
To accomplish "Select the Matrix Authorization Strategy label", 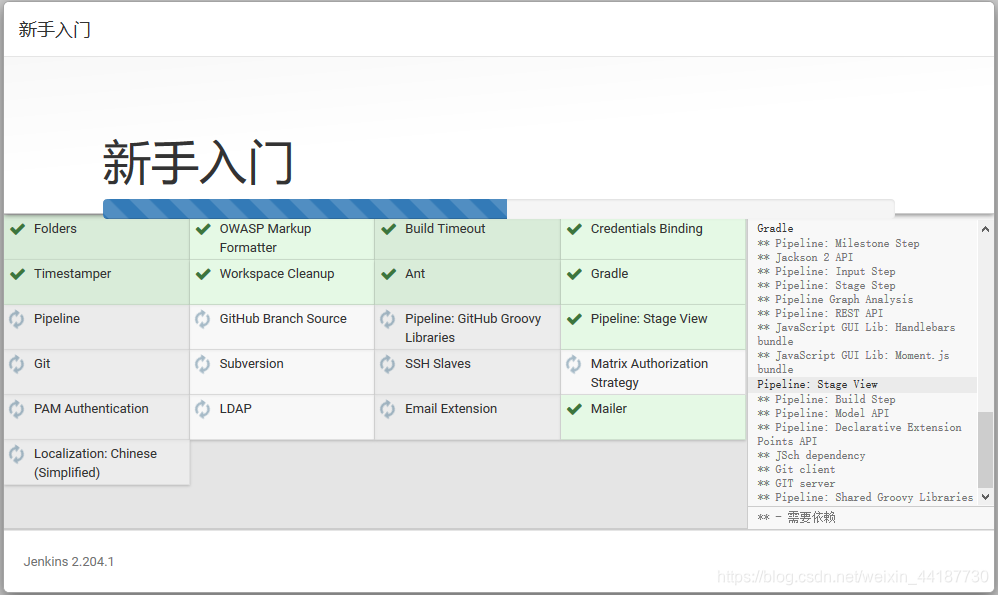I will point(649,373).
